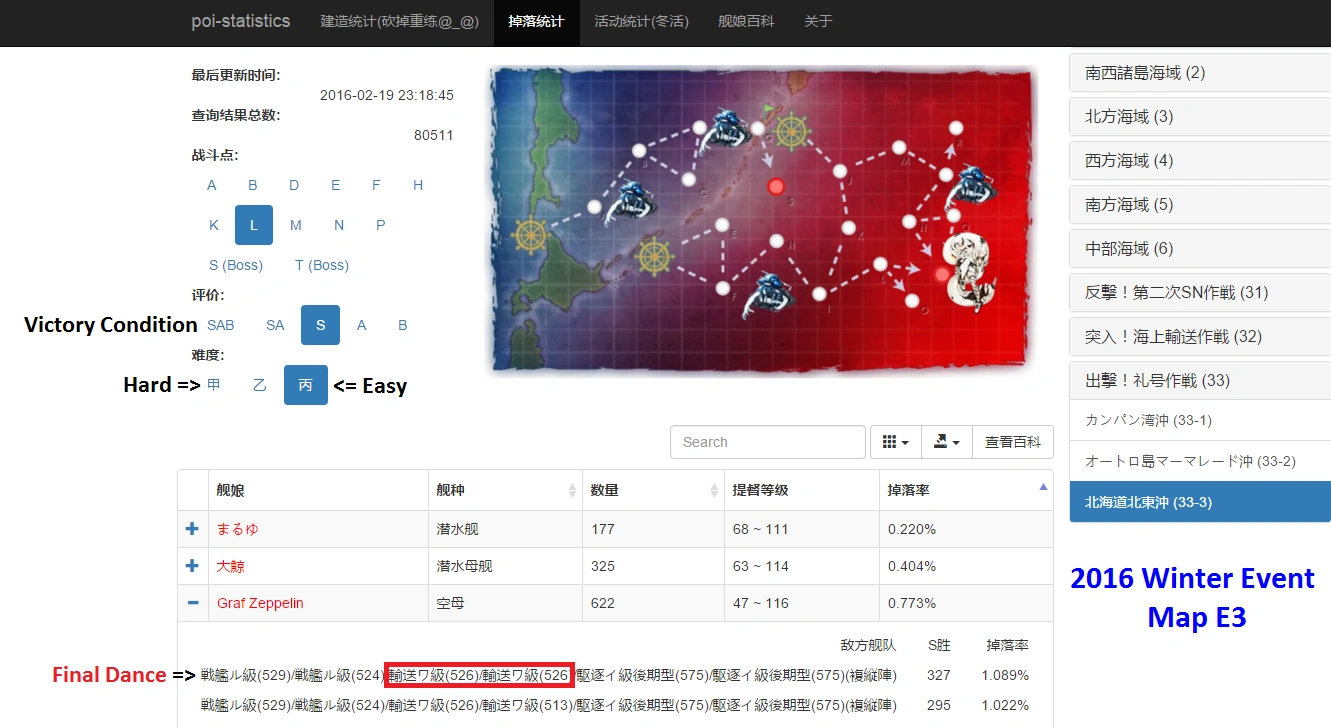Image resolution: width=1331 pixels, height=728 pixels.
Task: Open the Graf Zeppelin ship link
Action: 260,603
